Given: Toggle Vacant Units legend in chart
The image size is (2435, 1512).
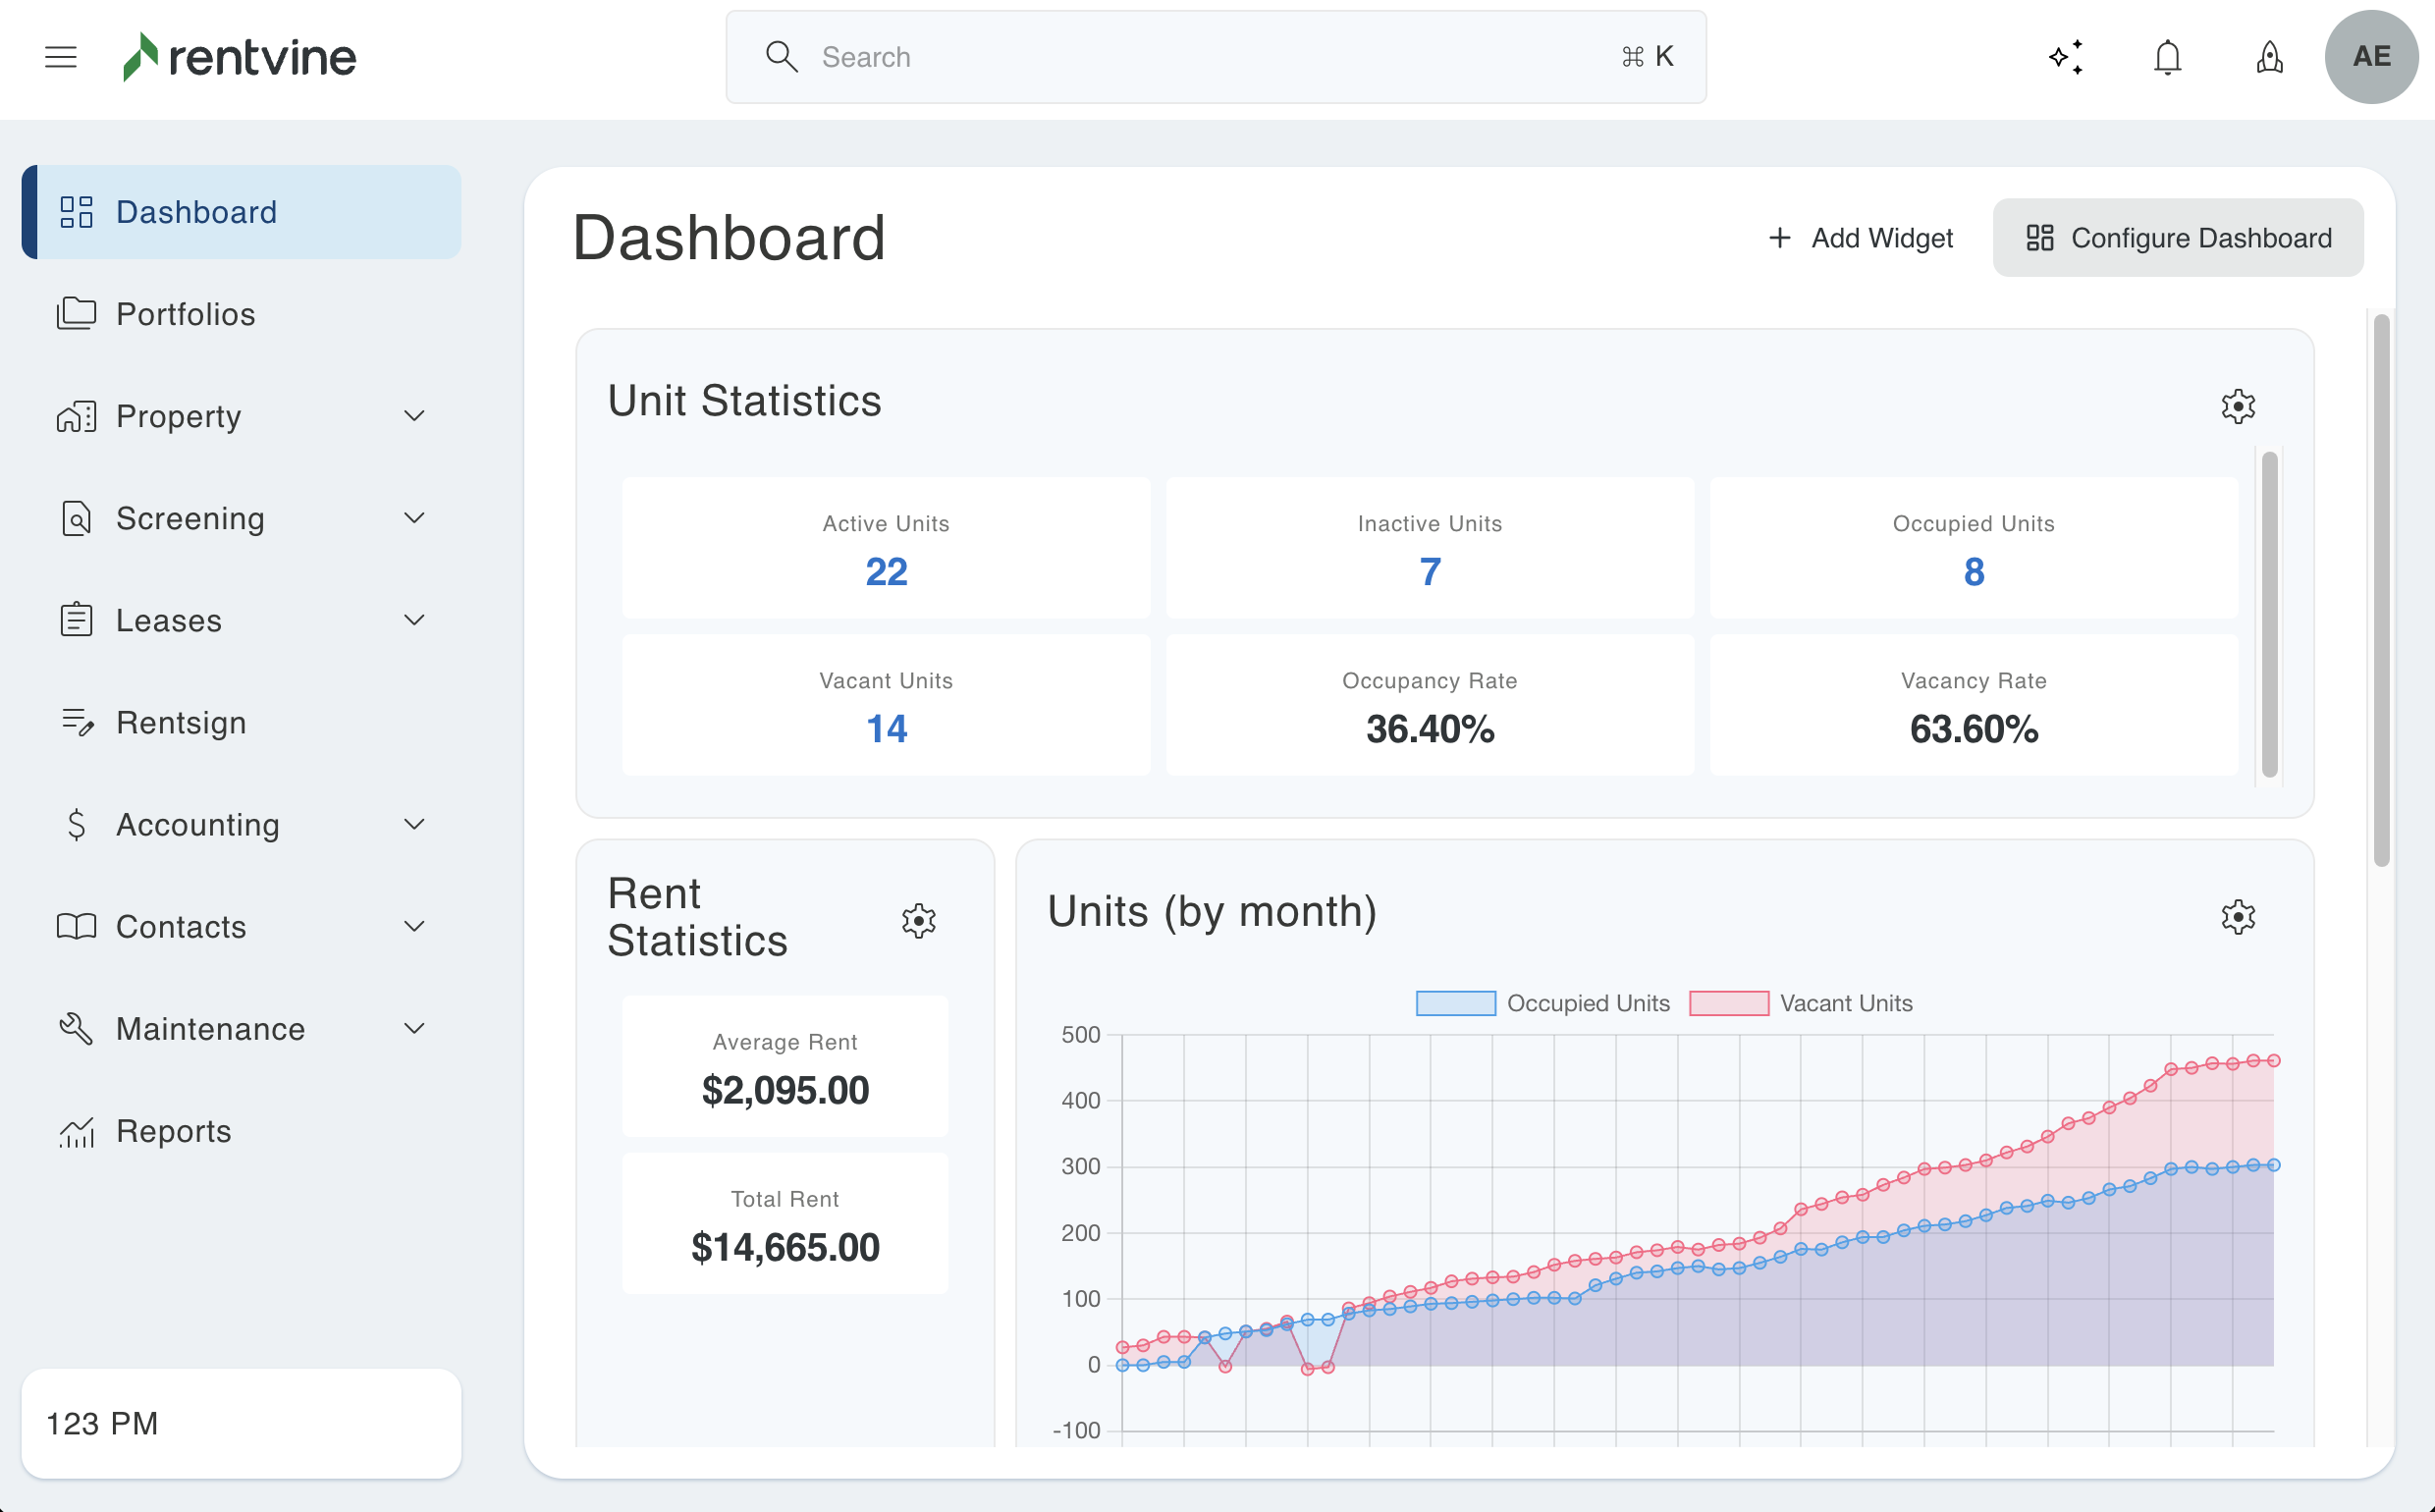Looking at the screenshot, I should 1801,1003.
